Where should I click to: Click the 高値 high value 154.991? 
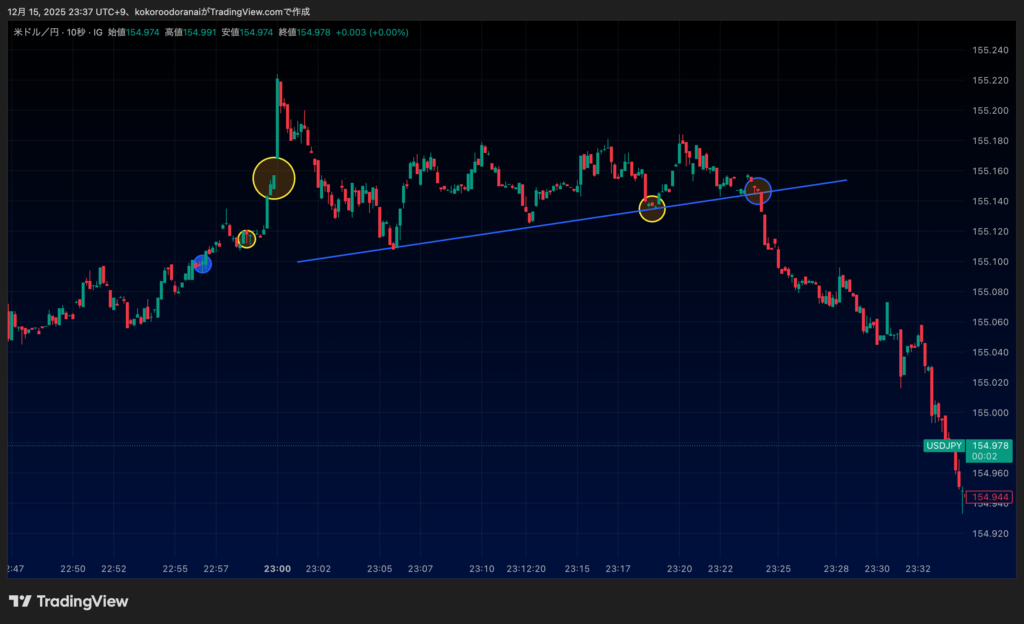(x=198, y=32)
